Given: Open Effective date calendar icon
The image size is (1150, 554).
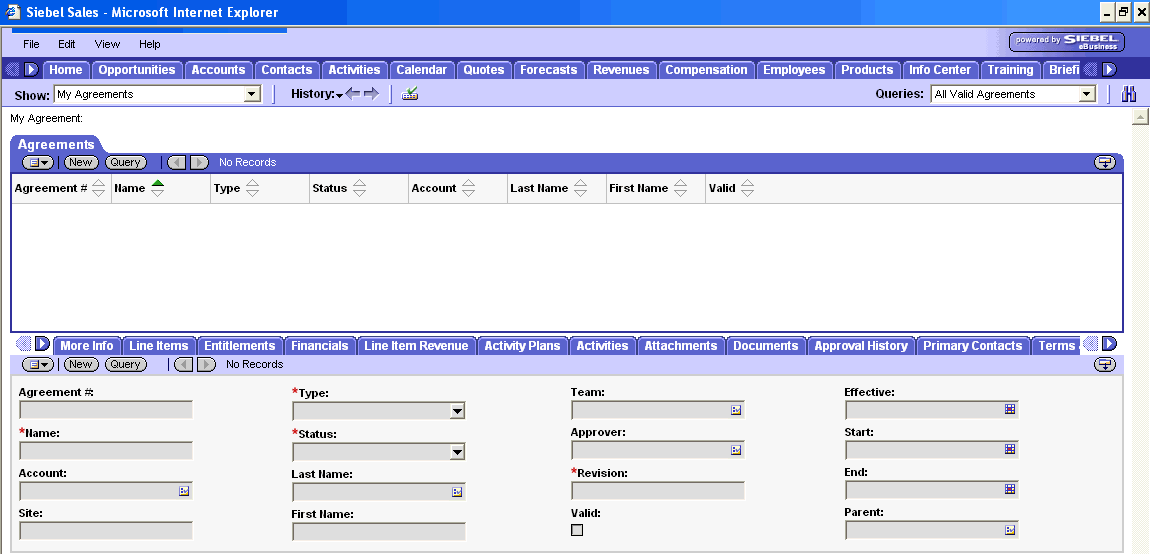Looking at the screenshot, I should point(1010,409).
